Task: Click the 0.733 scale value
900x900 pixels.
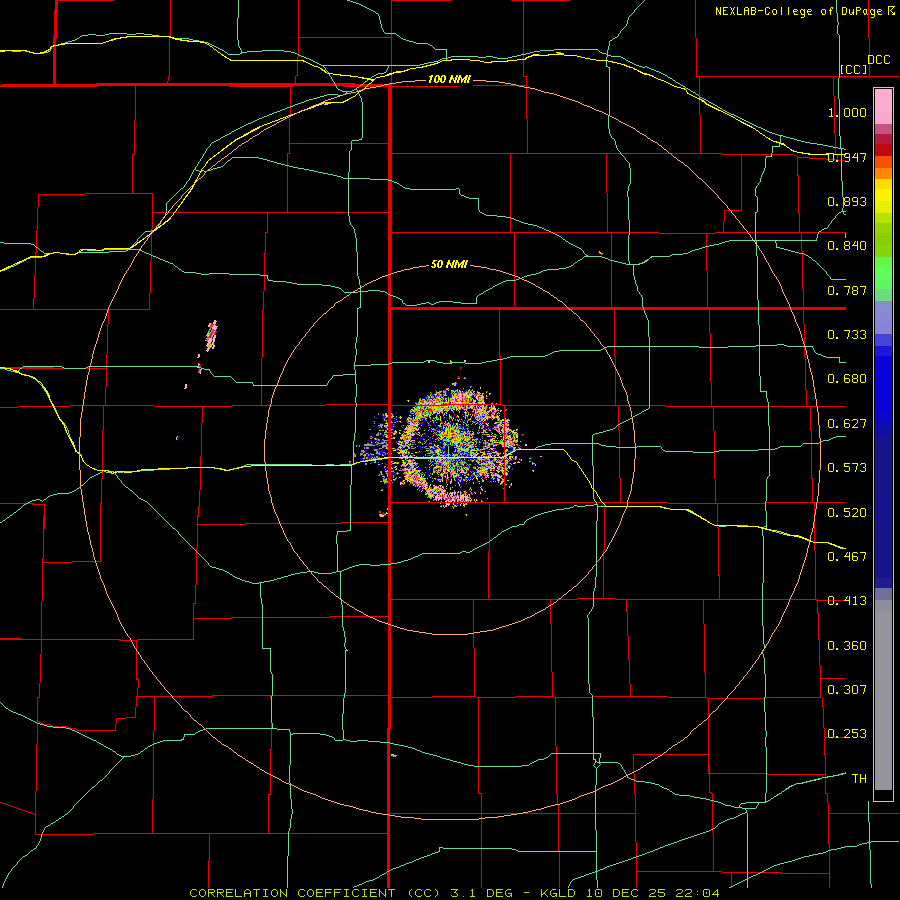Action: 847,335
